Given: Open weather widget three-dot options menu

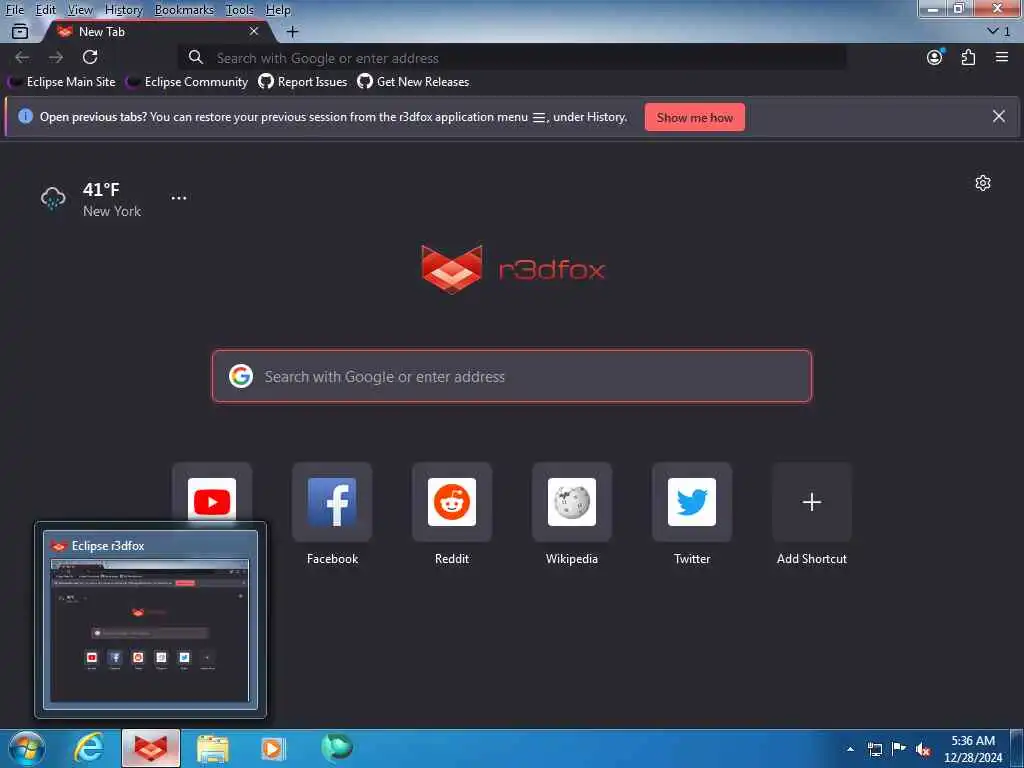Looking at the screenshot, I should [178, 198].
